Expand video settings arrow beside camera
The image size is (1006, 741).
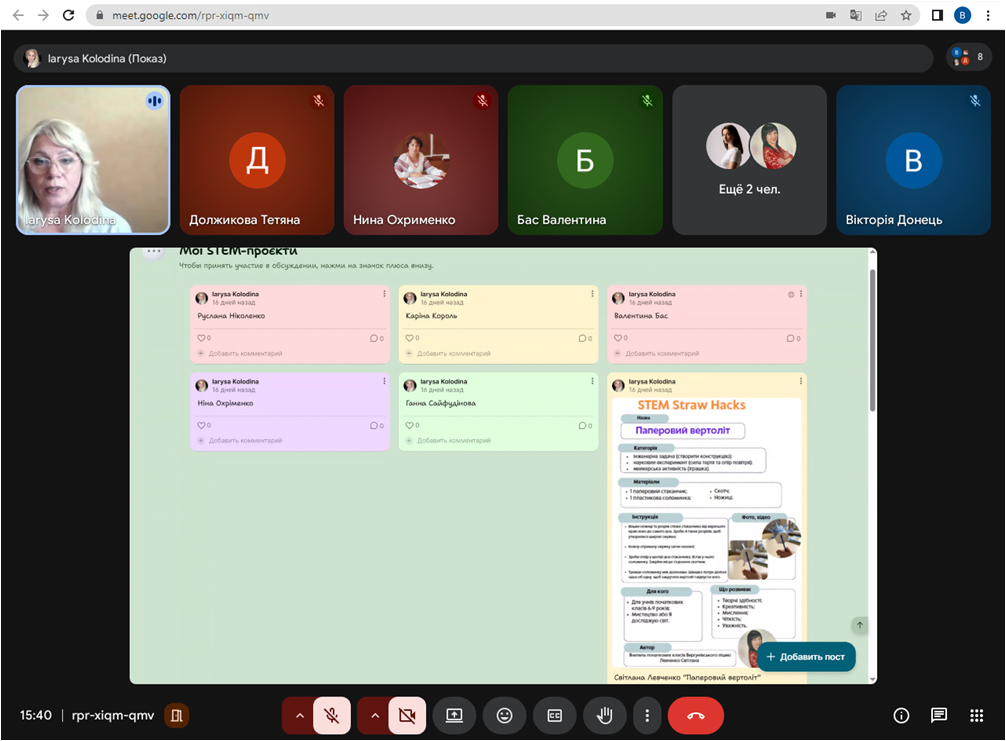pyautogui.click(x=374, y=716)
